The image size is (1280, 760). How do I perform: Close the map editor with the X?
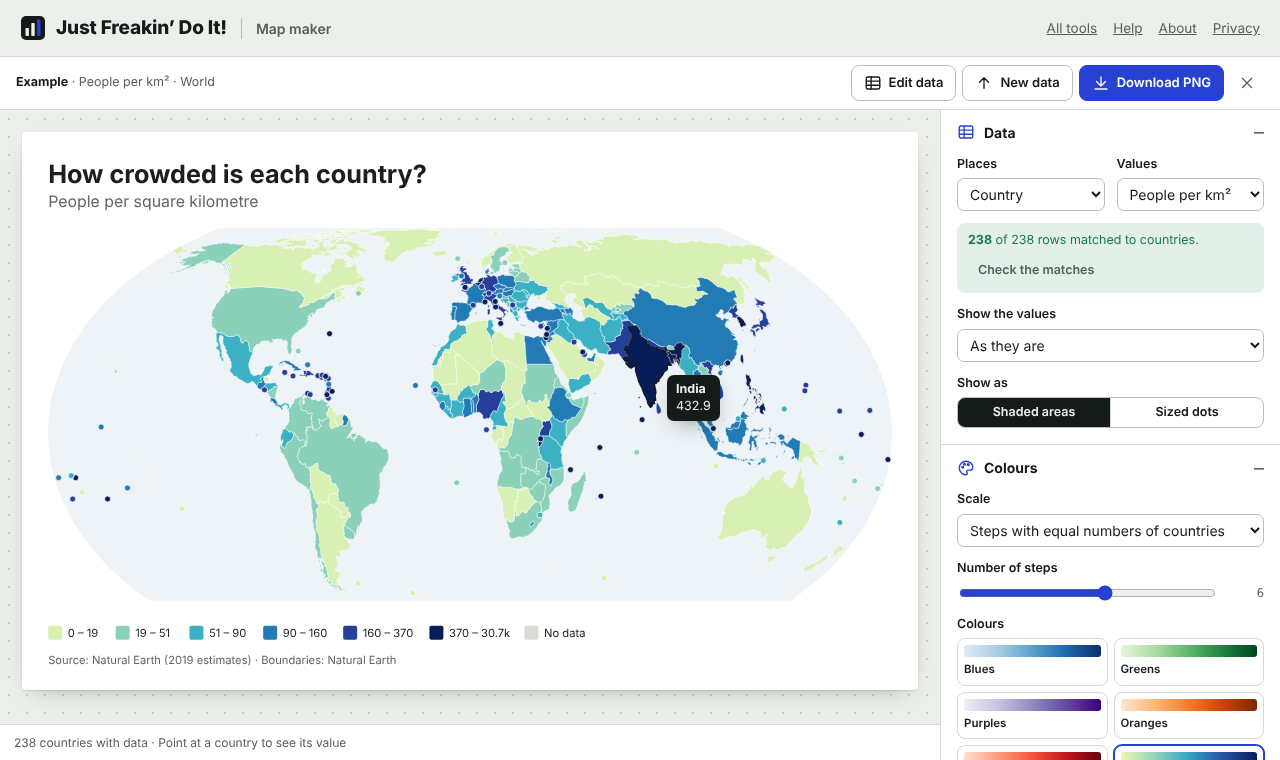pyautogui.click(x=1247, y=83)
